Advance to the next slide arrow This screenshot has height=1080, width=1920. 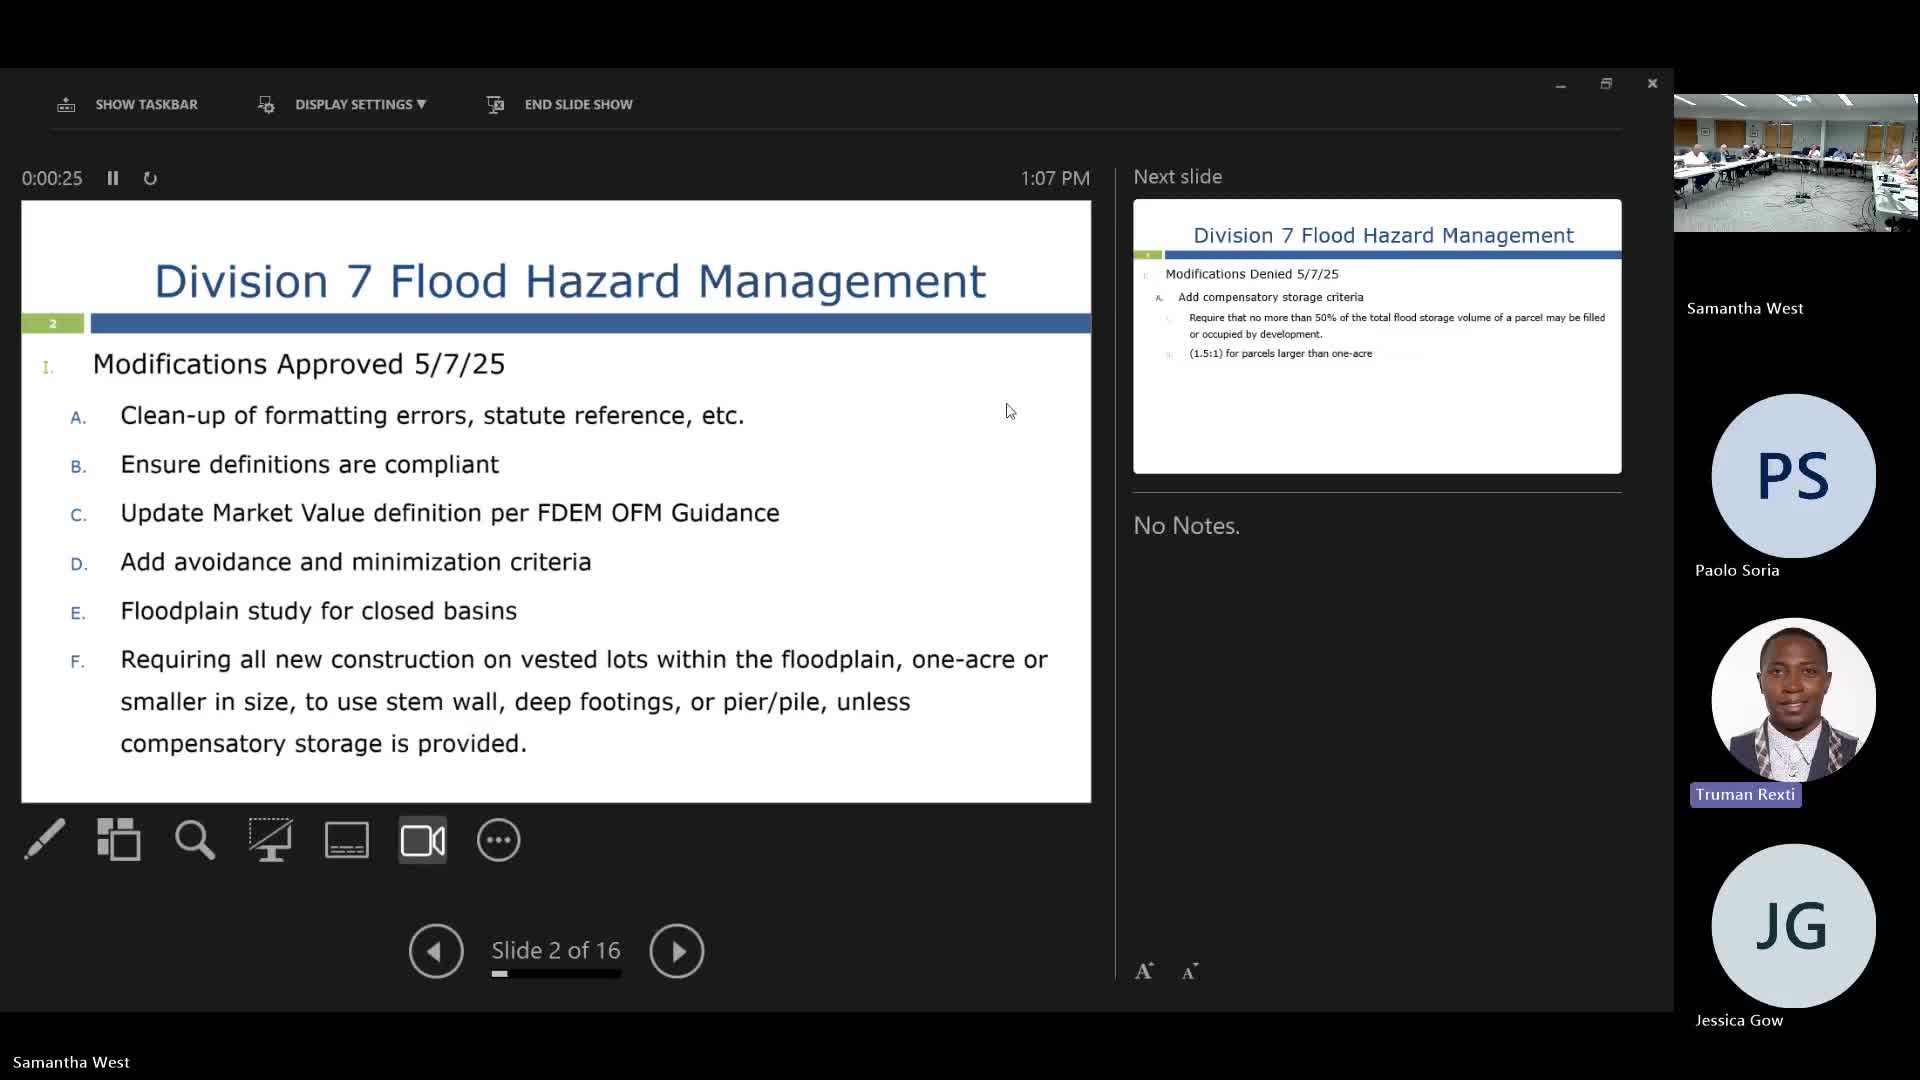point(677,951)
